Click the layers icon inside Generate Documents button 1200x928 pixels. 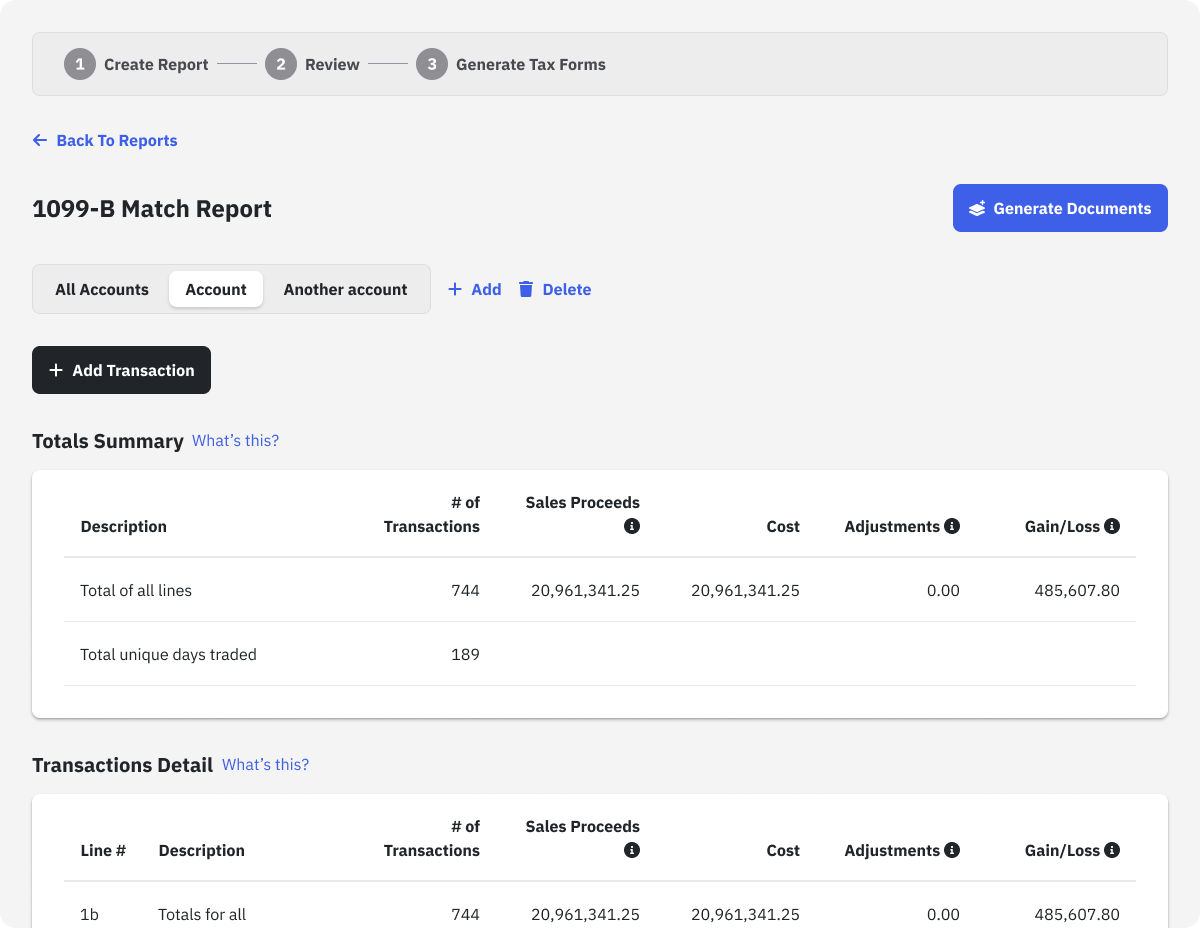(975, 208)
